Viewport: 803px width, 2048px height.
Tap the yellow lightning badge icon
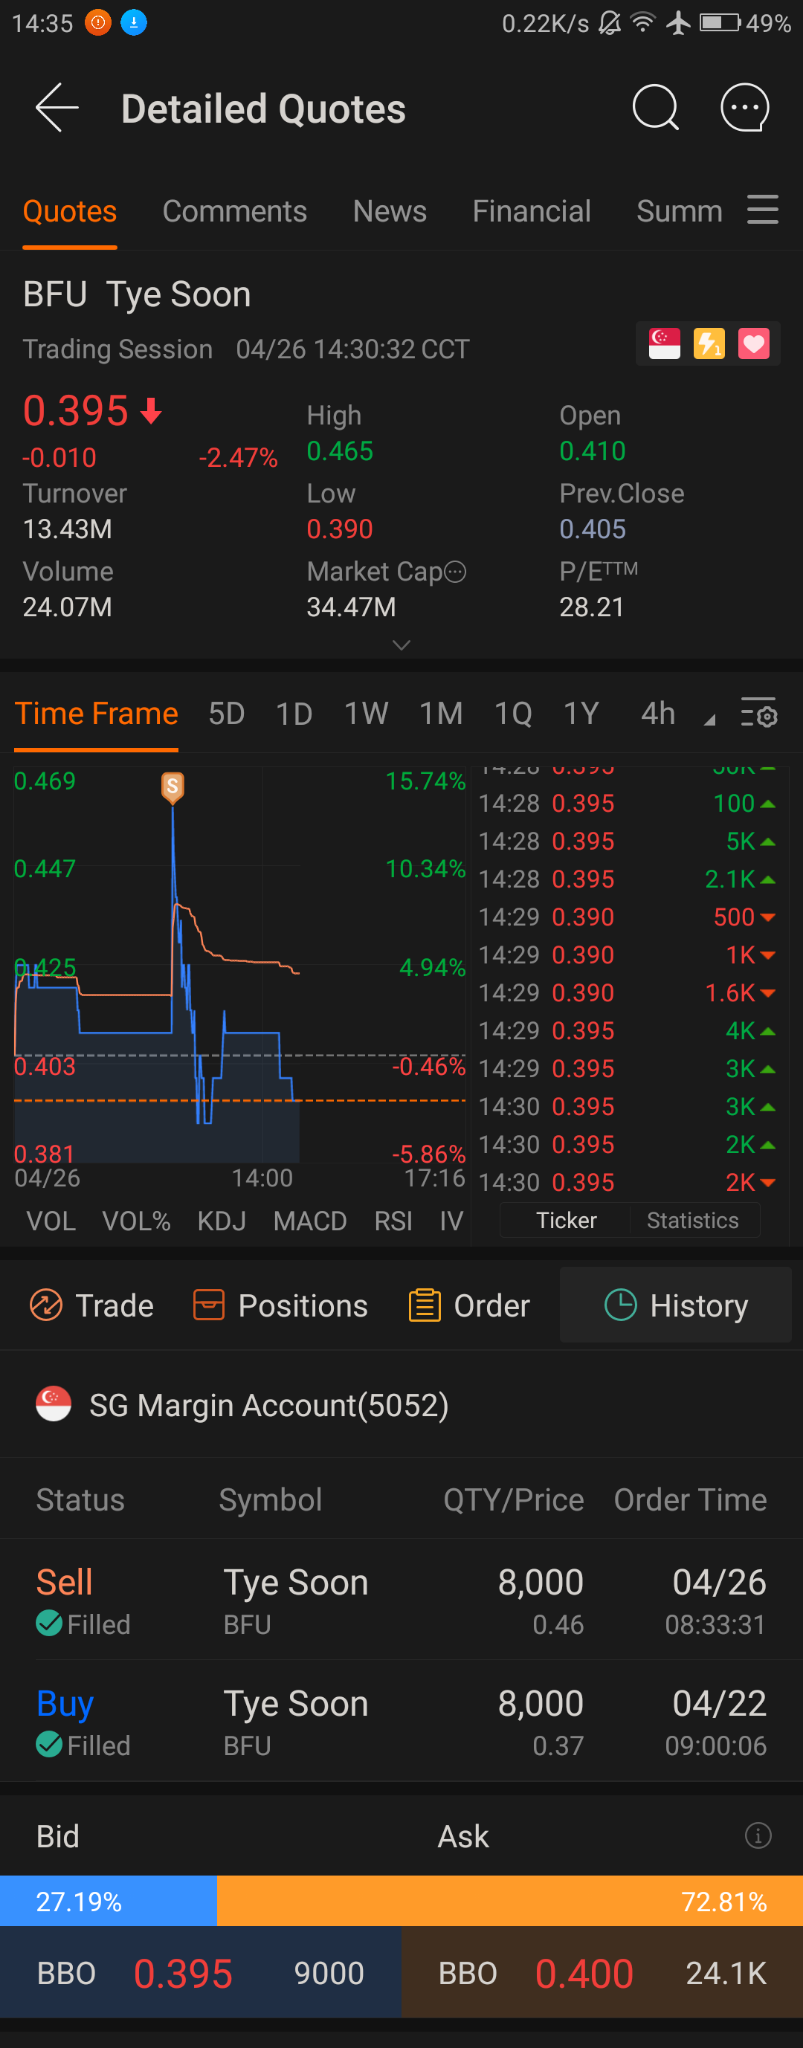(709, 344)
